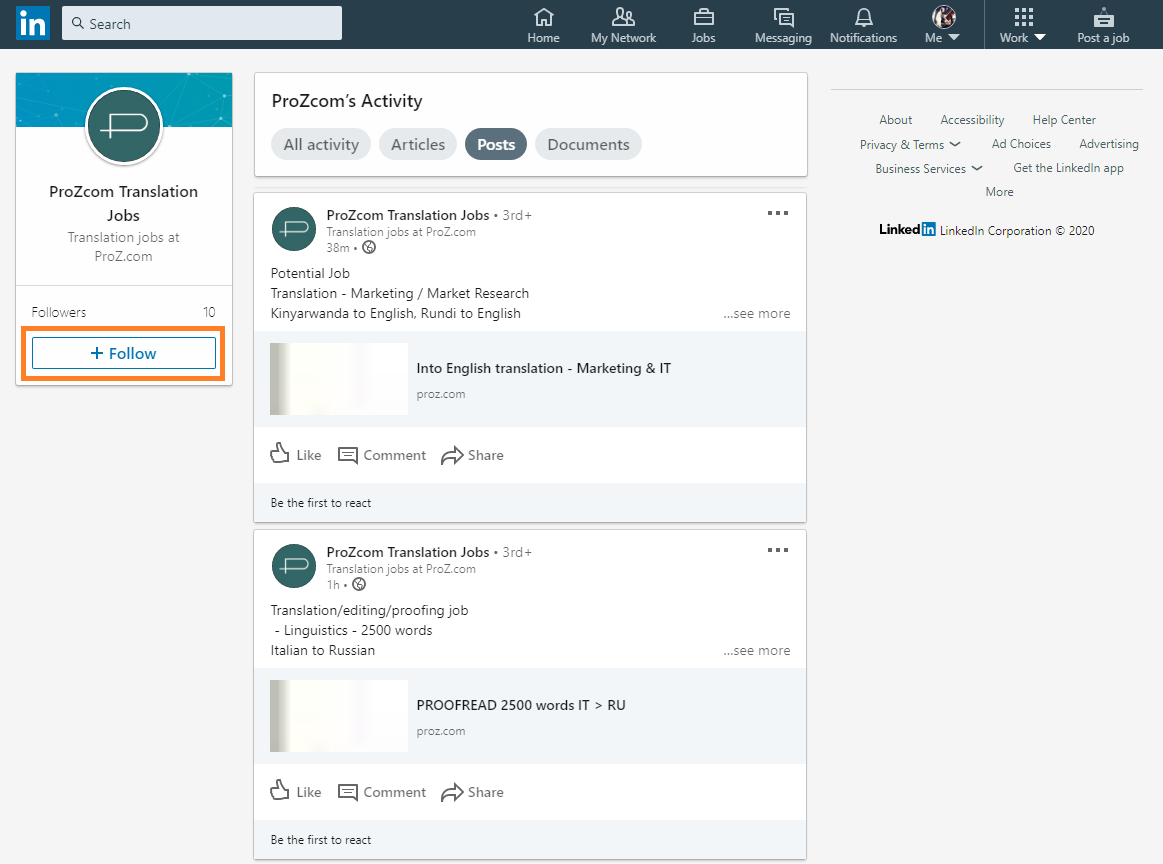This screenshot has height=864, width=1163.
Task: Click the LinkedIn logo icon
Action: (x=32, y=24)
